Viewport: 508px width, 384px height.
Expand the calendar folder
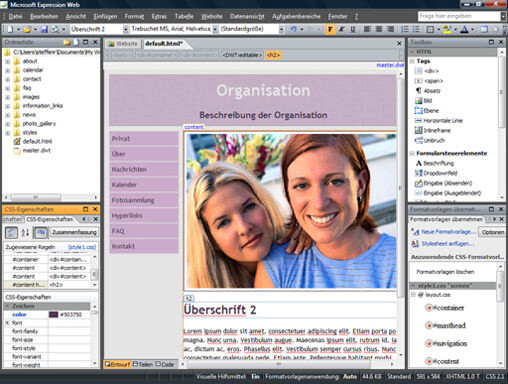tap(7, 70)
